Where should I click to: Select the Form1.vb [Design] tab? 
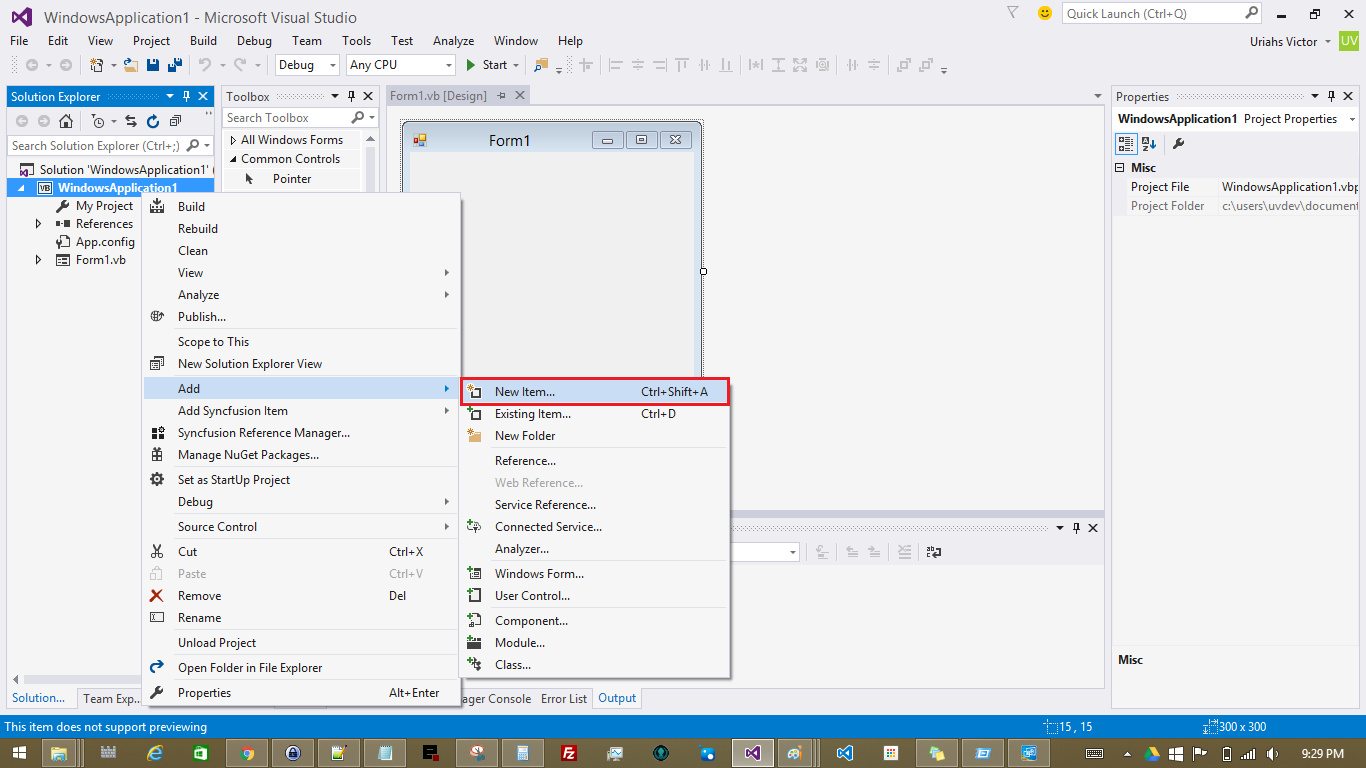[x=438, y=96]
